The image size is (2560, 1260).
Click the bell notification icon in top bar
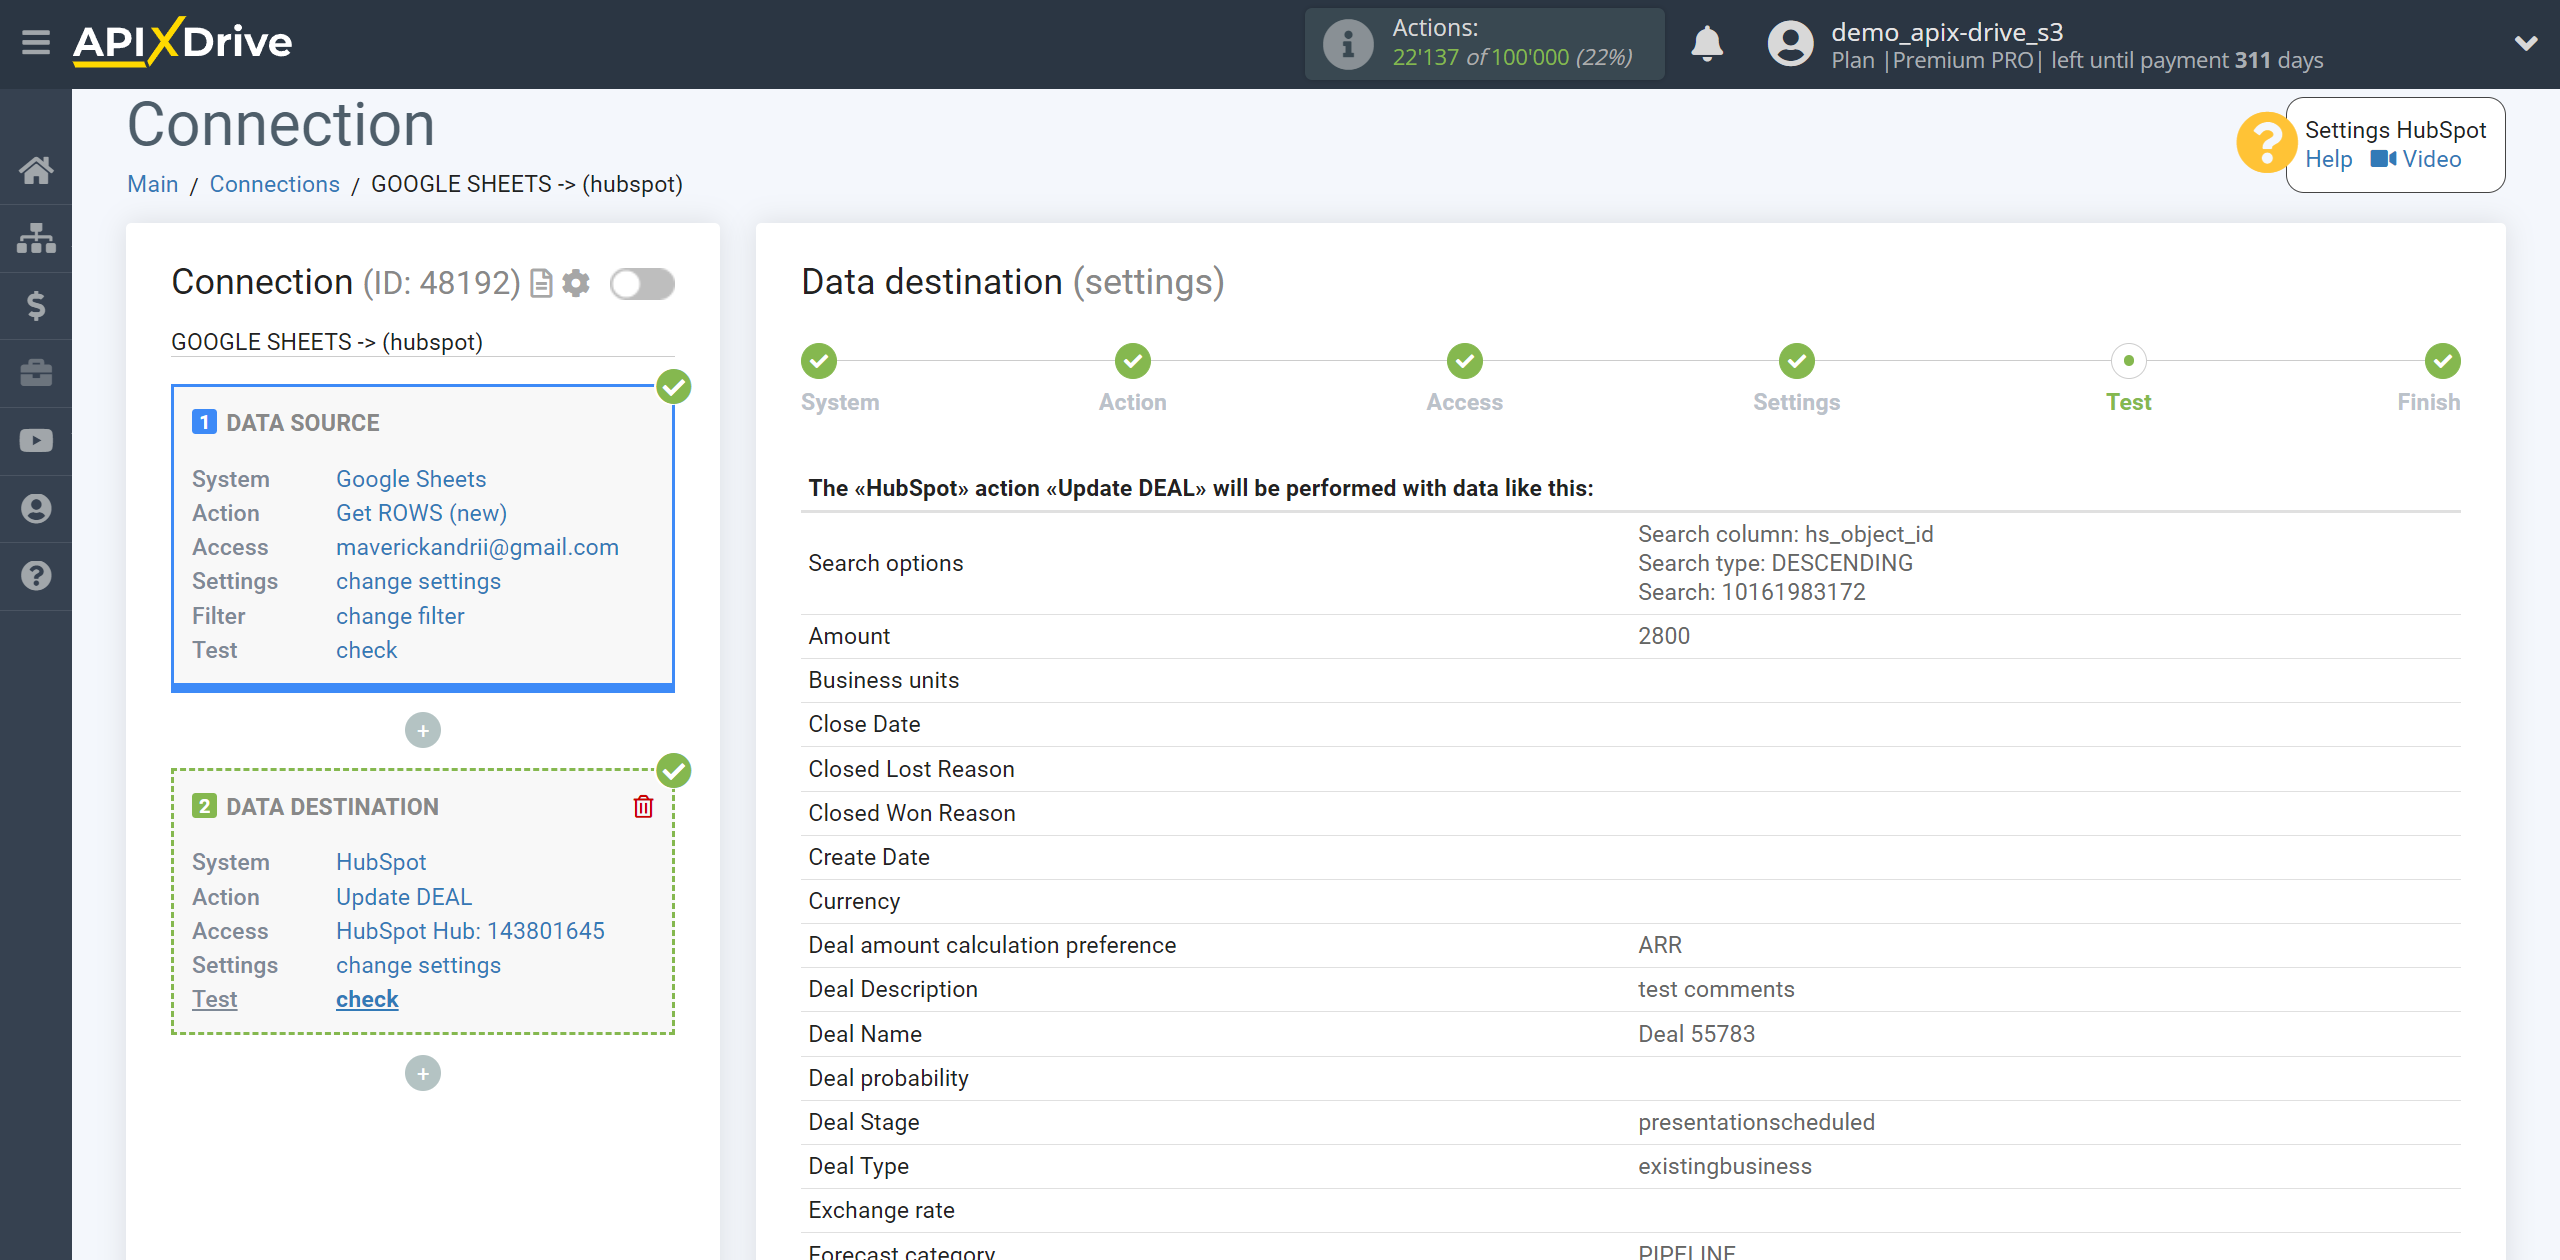point(1706,41)
